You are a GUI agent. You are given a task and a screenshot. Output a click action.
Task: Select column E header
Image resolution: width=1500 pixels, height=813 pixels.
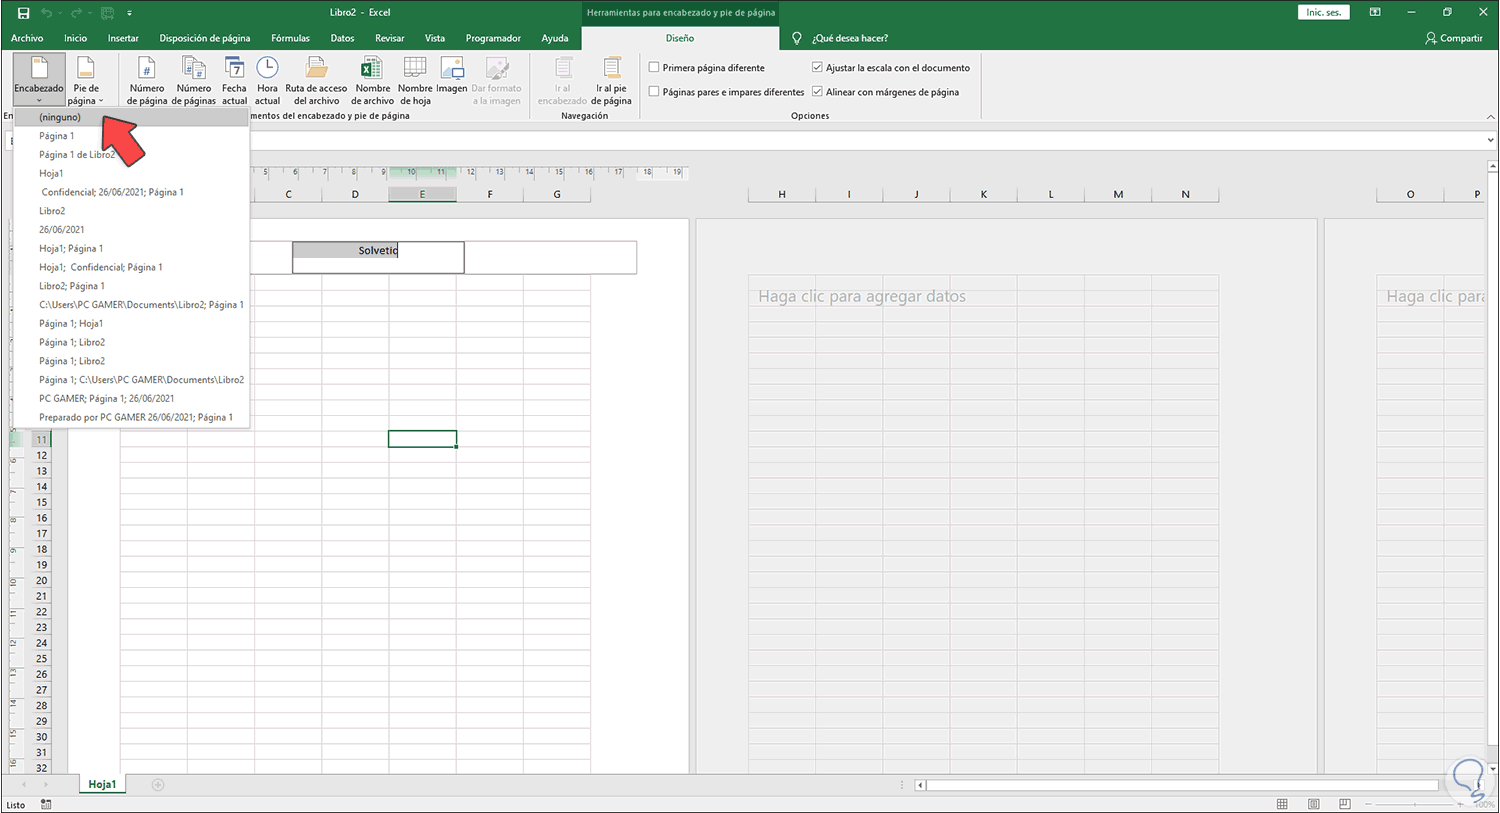[422, 194]
